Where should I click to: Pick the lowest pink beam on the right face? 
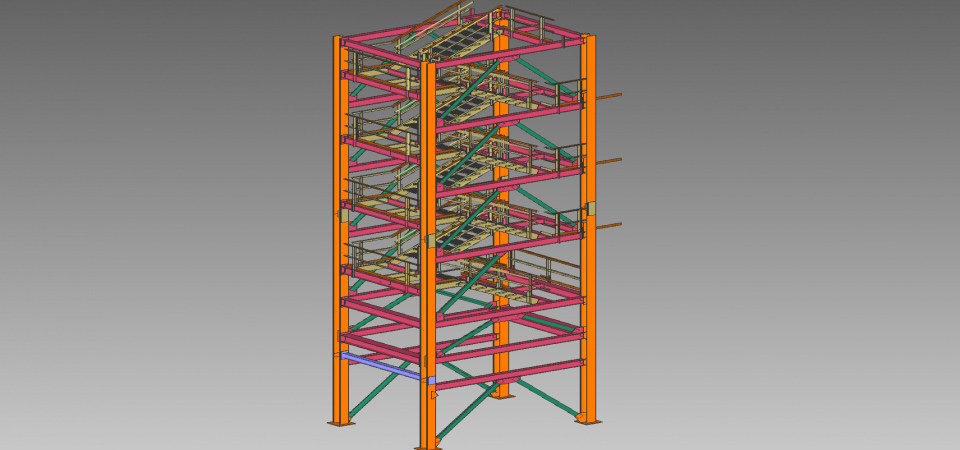click(x=510, y=377)
